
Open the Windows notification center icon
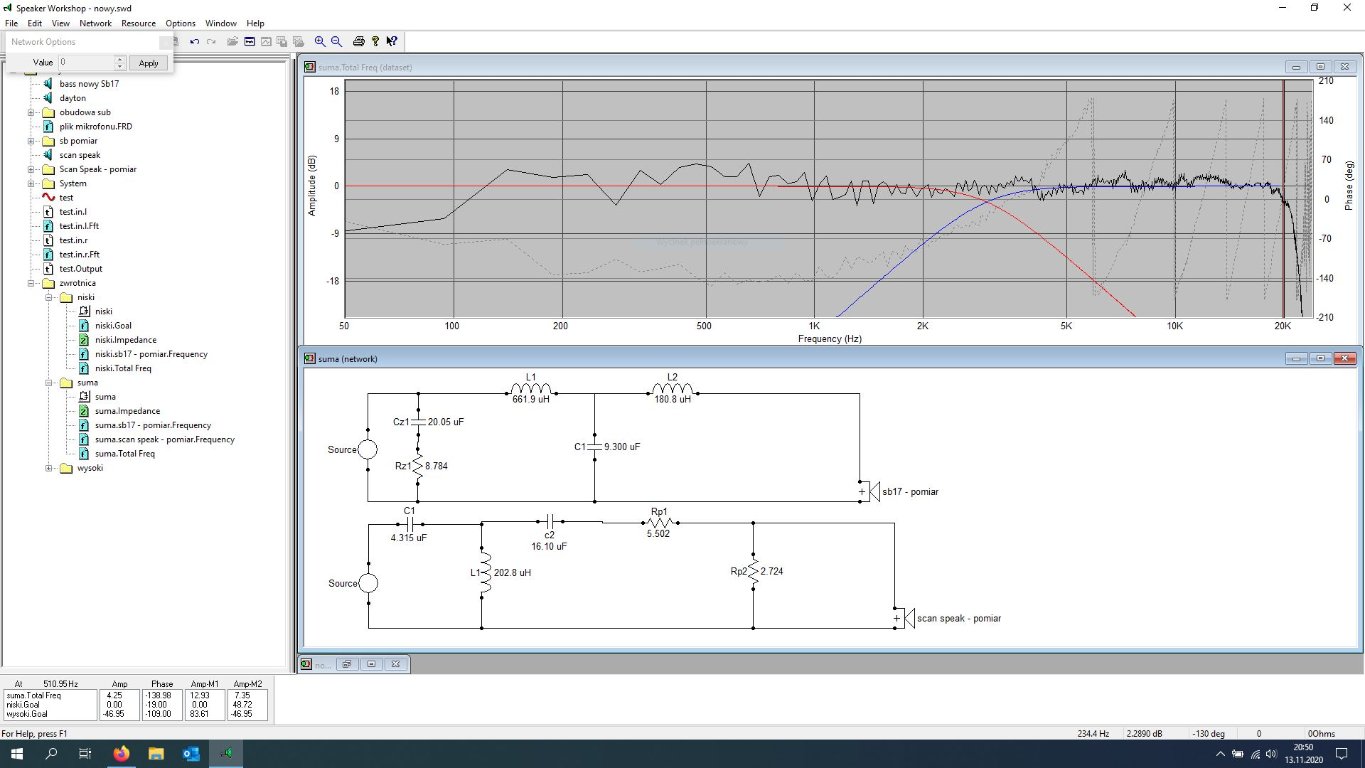(x=1342, y=753)
